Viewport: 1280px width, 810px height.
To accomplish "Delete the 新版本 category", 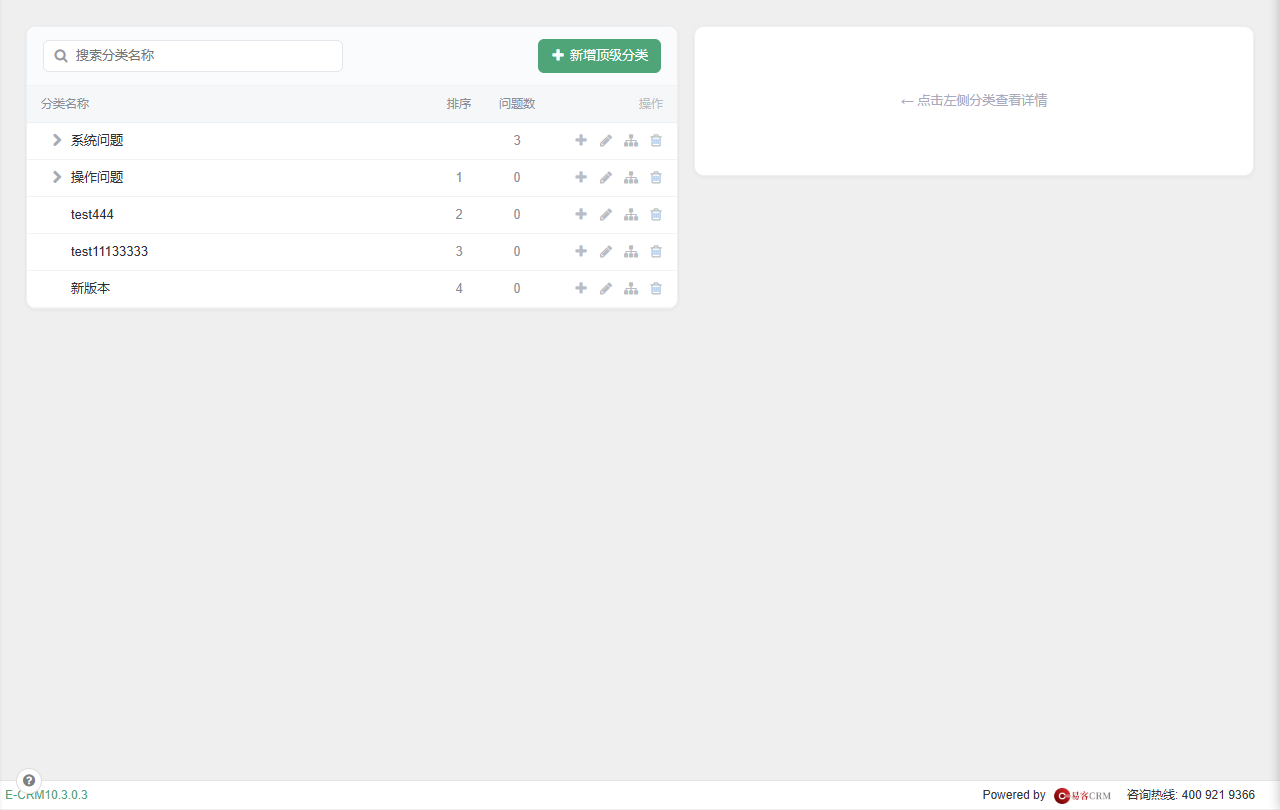I will pyautogui.click(x=656, y=289).
